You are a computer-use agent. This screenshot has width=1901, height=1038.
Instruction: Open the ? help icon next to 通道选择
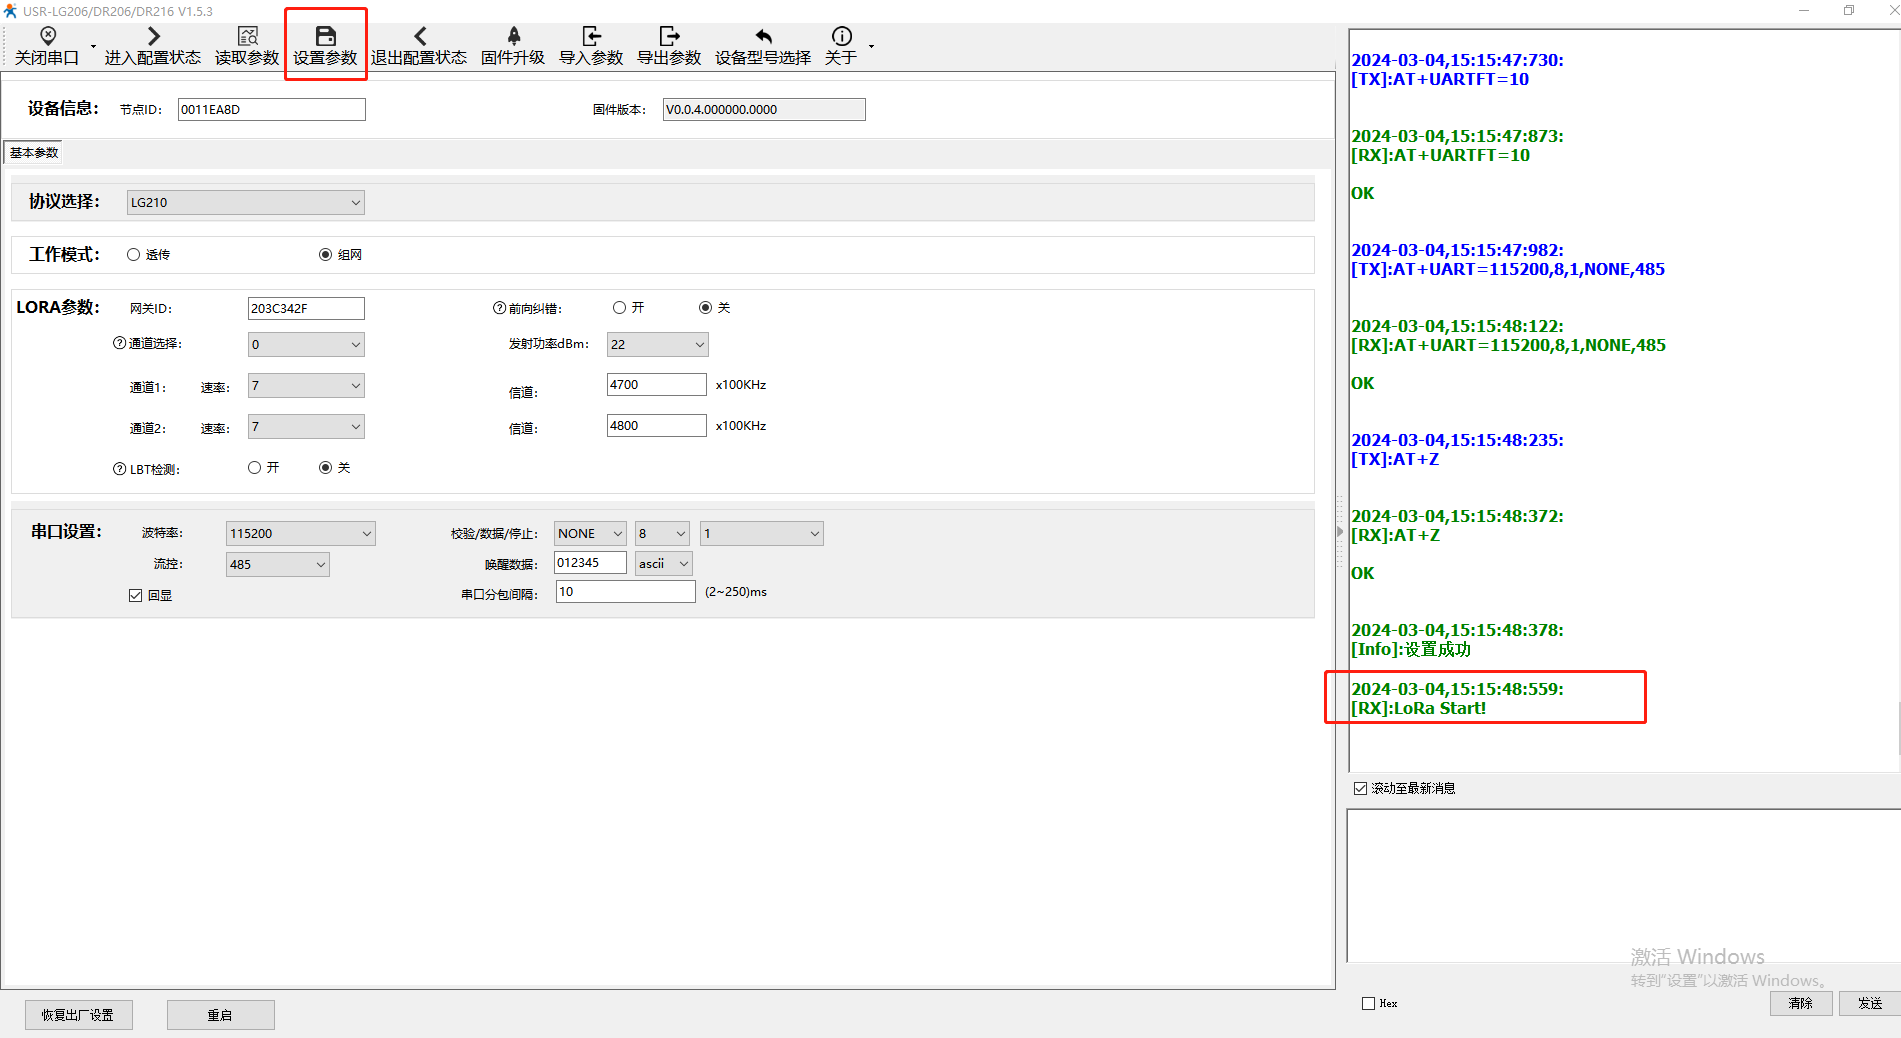(119, 343)
